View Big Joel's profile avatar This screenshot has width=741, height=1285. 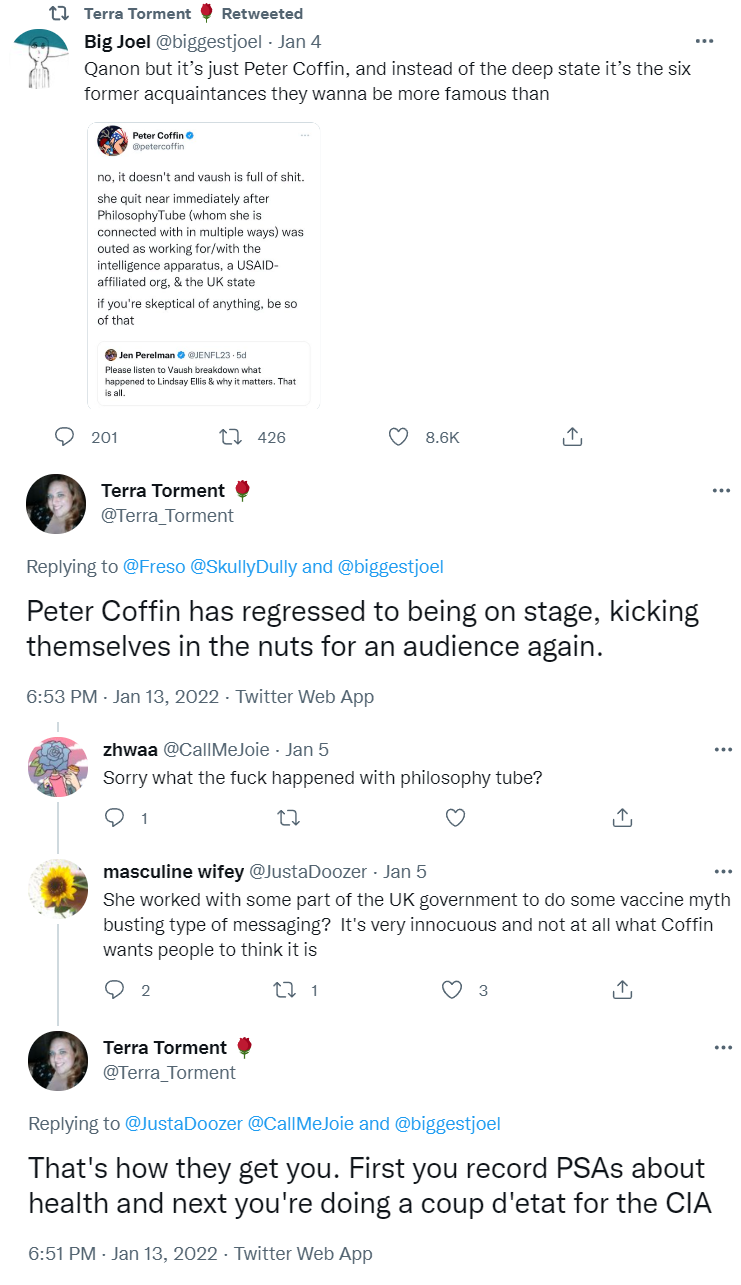(42, 60)
